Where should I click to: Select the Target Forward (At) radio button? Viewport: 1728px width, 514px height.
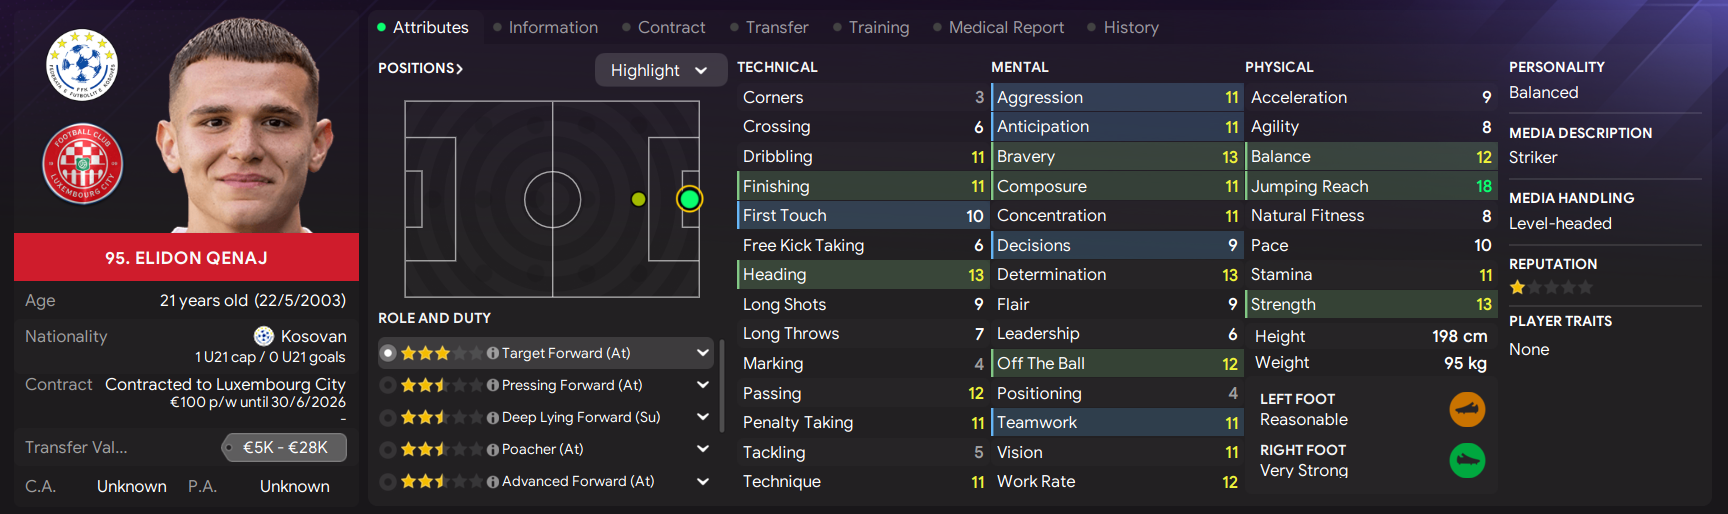tap(388, 353)
